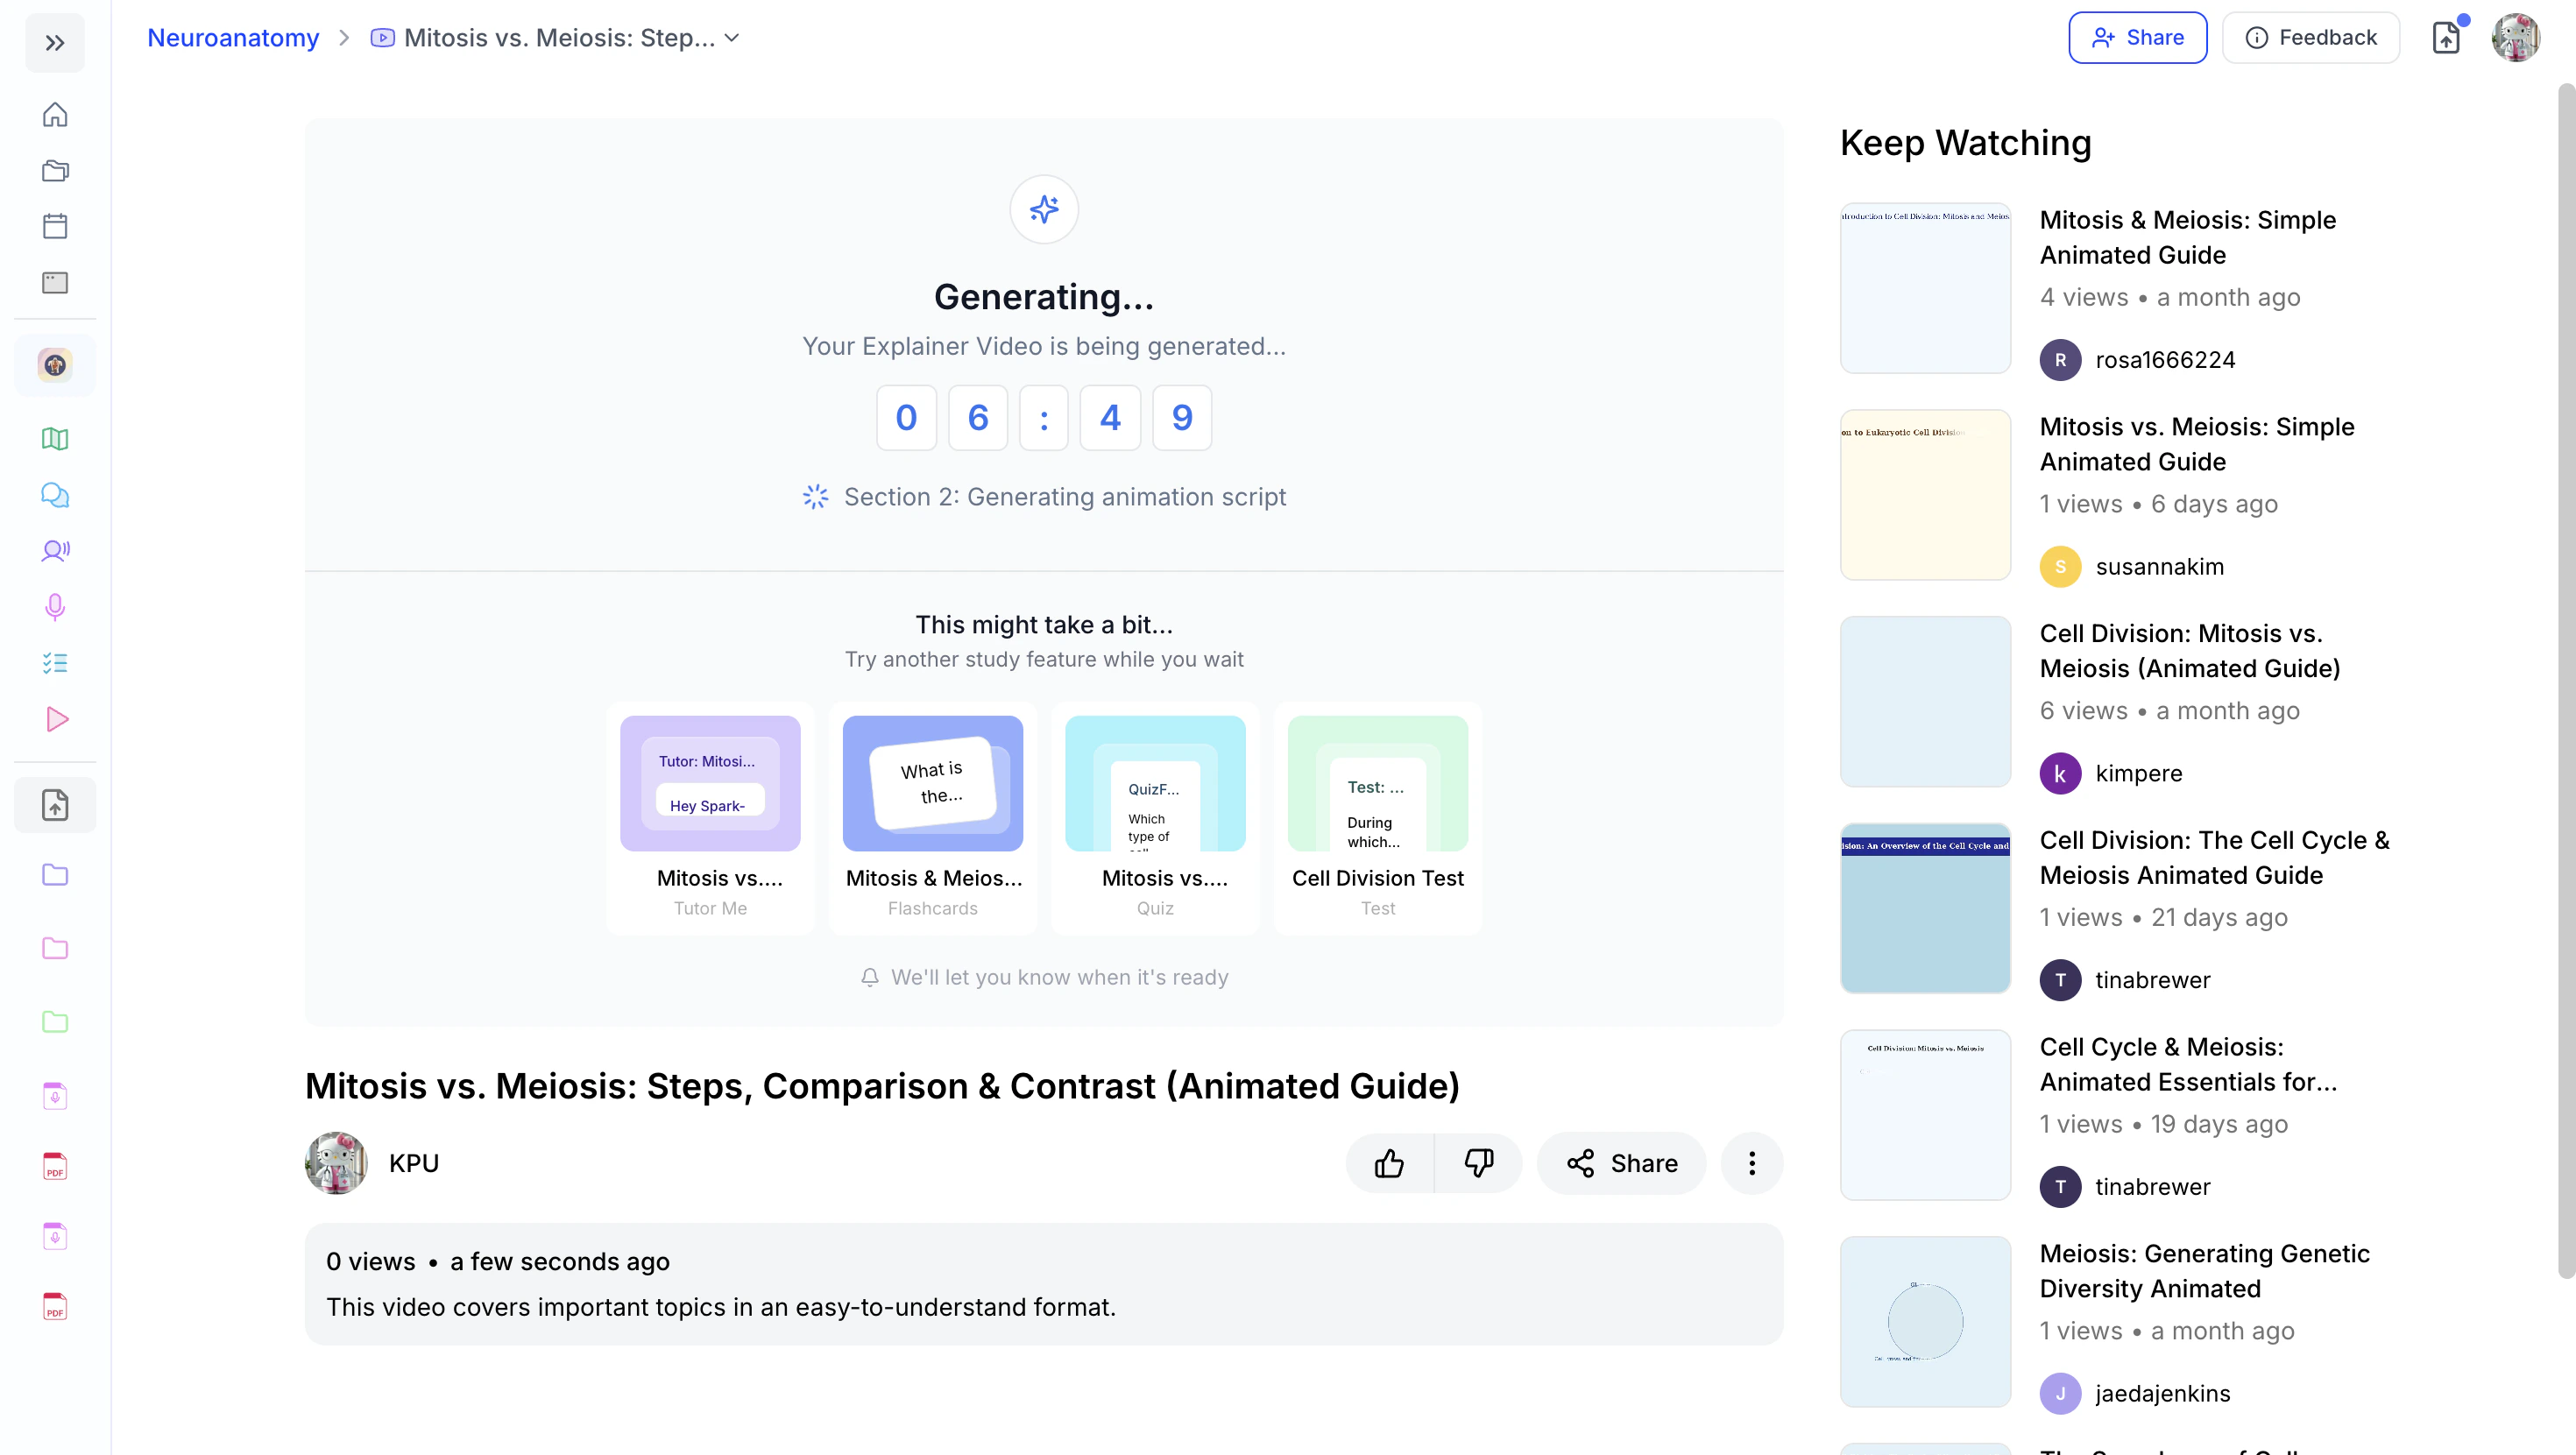Open the folders icon in the sidebar
Viewport: 2576px width, 1455px height.
click(55, 171)
